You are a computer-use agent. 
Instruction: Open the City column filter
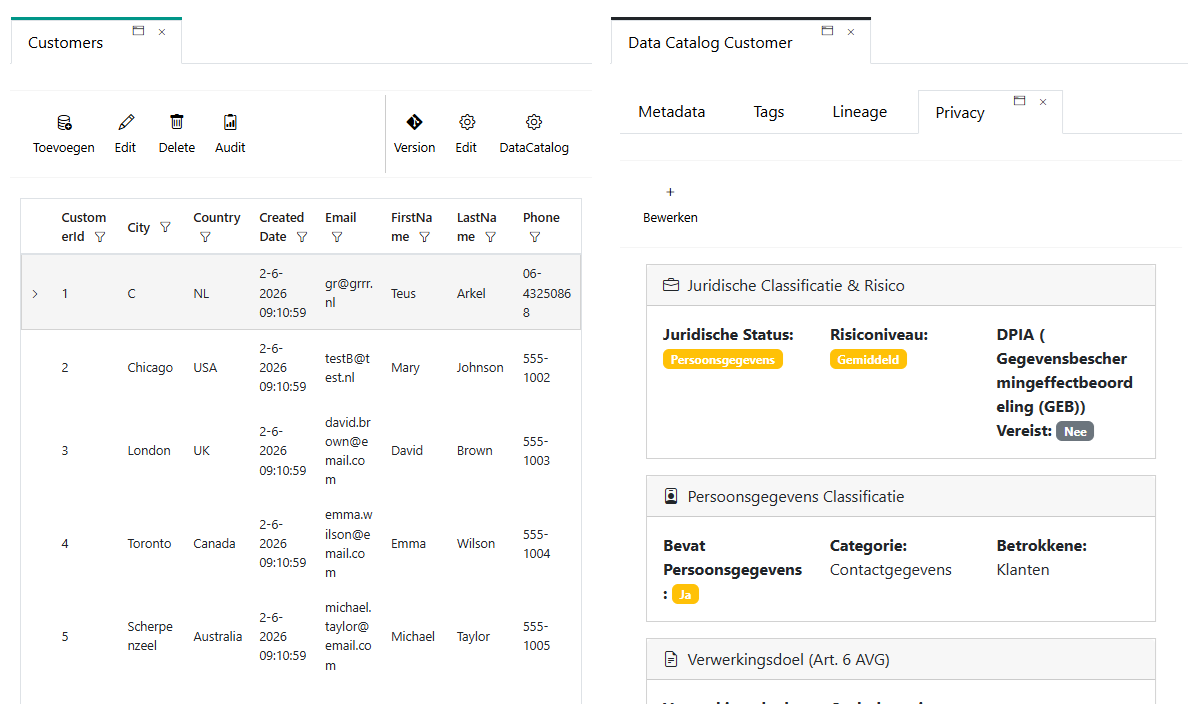[165, 227]
